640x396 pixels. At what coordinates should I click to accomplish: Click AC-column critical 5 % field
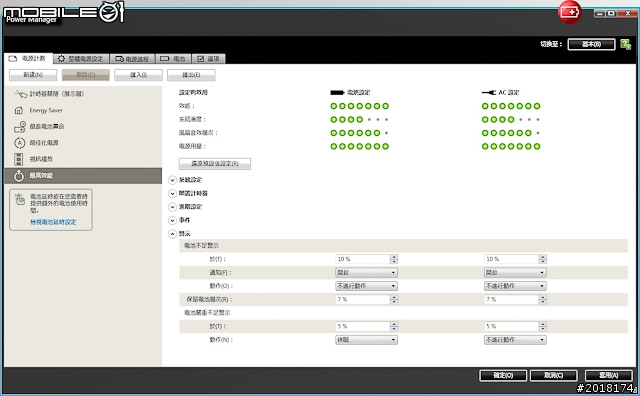(511, 326)
